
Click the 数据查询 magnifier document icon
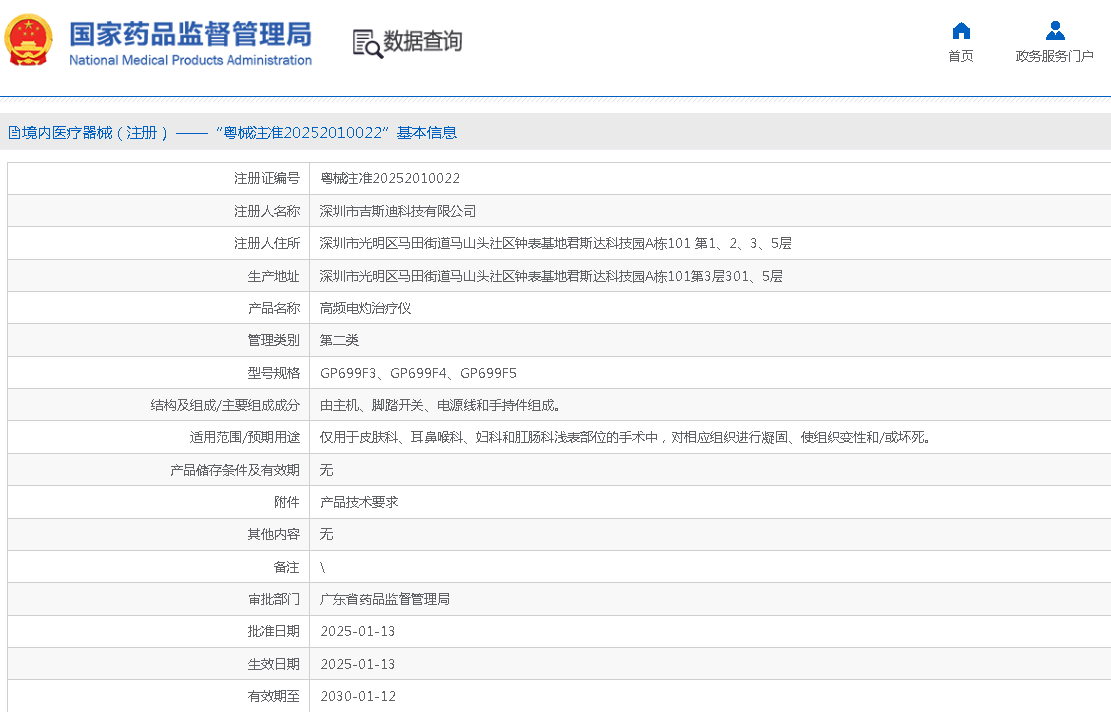(367, 43)
